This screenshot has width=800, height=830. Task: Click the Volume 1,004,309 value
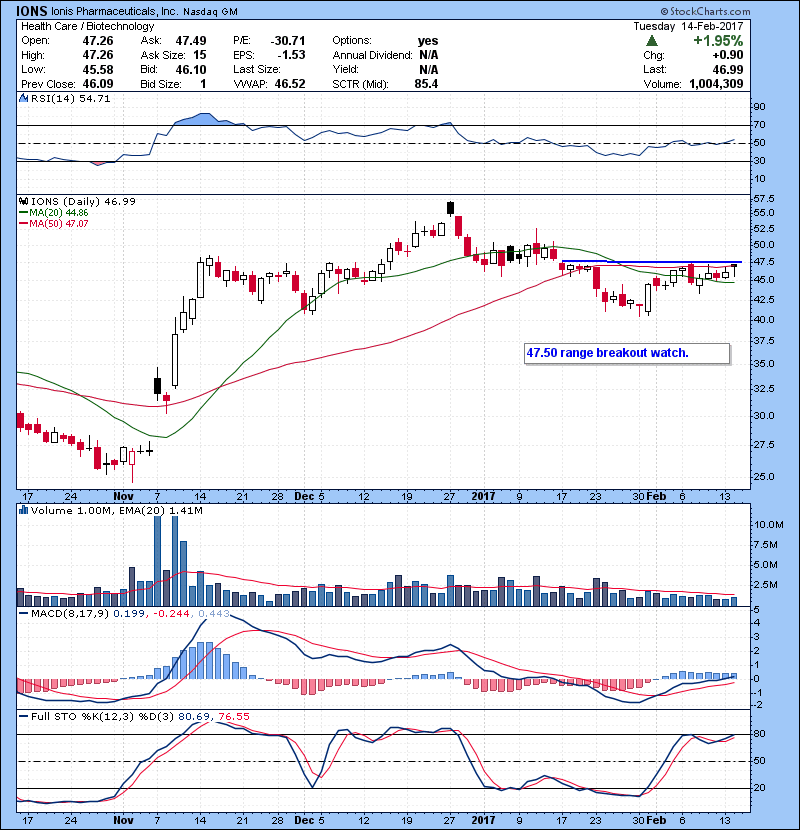[x=716, y=84]
